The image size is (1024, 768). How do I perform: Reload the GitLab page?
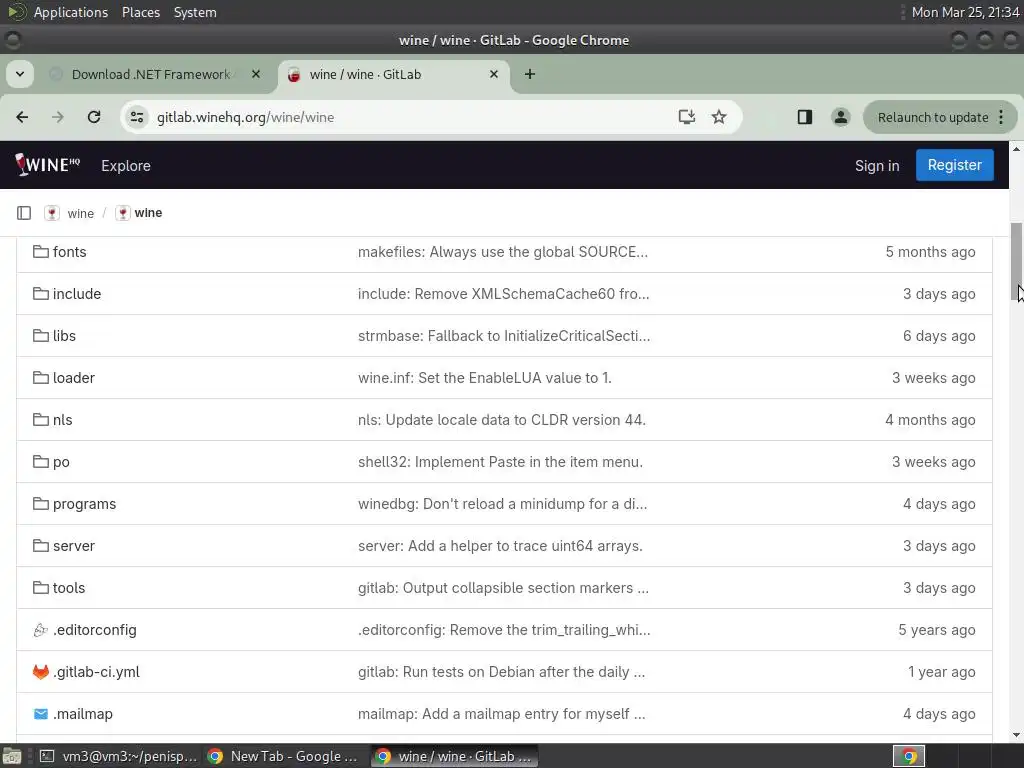[x=94, y=117]
